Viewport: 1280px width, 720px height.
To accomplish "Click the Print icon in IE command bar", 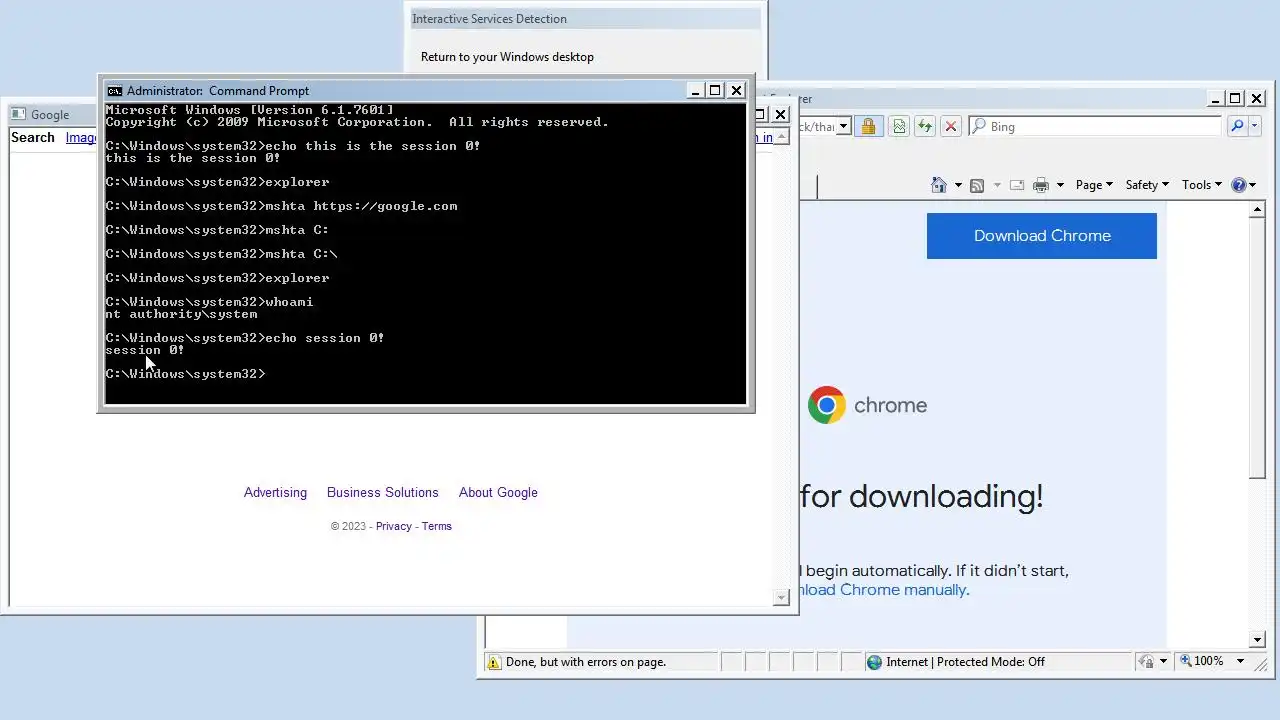I will click(1041, 185).
